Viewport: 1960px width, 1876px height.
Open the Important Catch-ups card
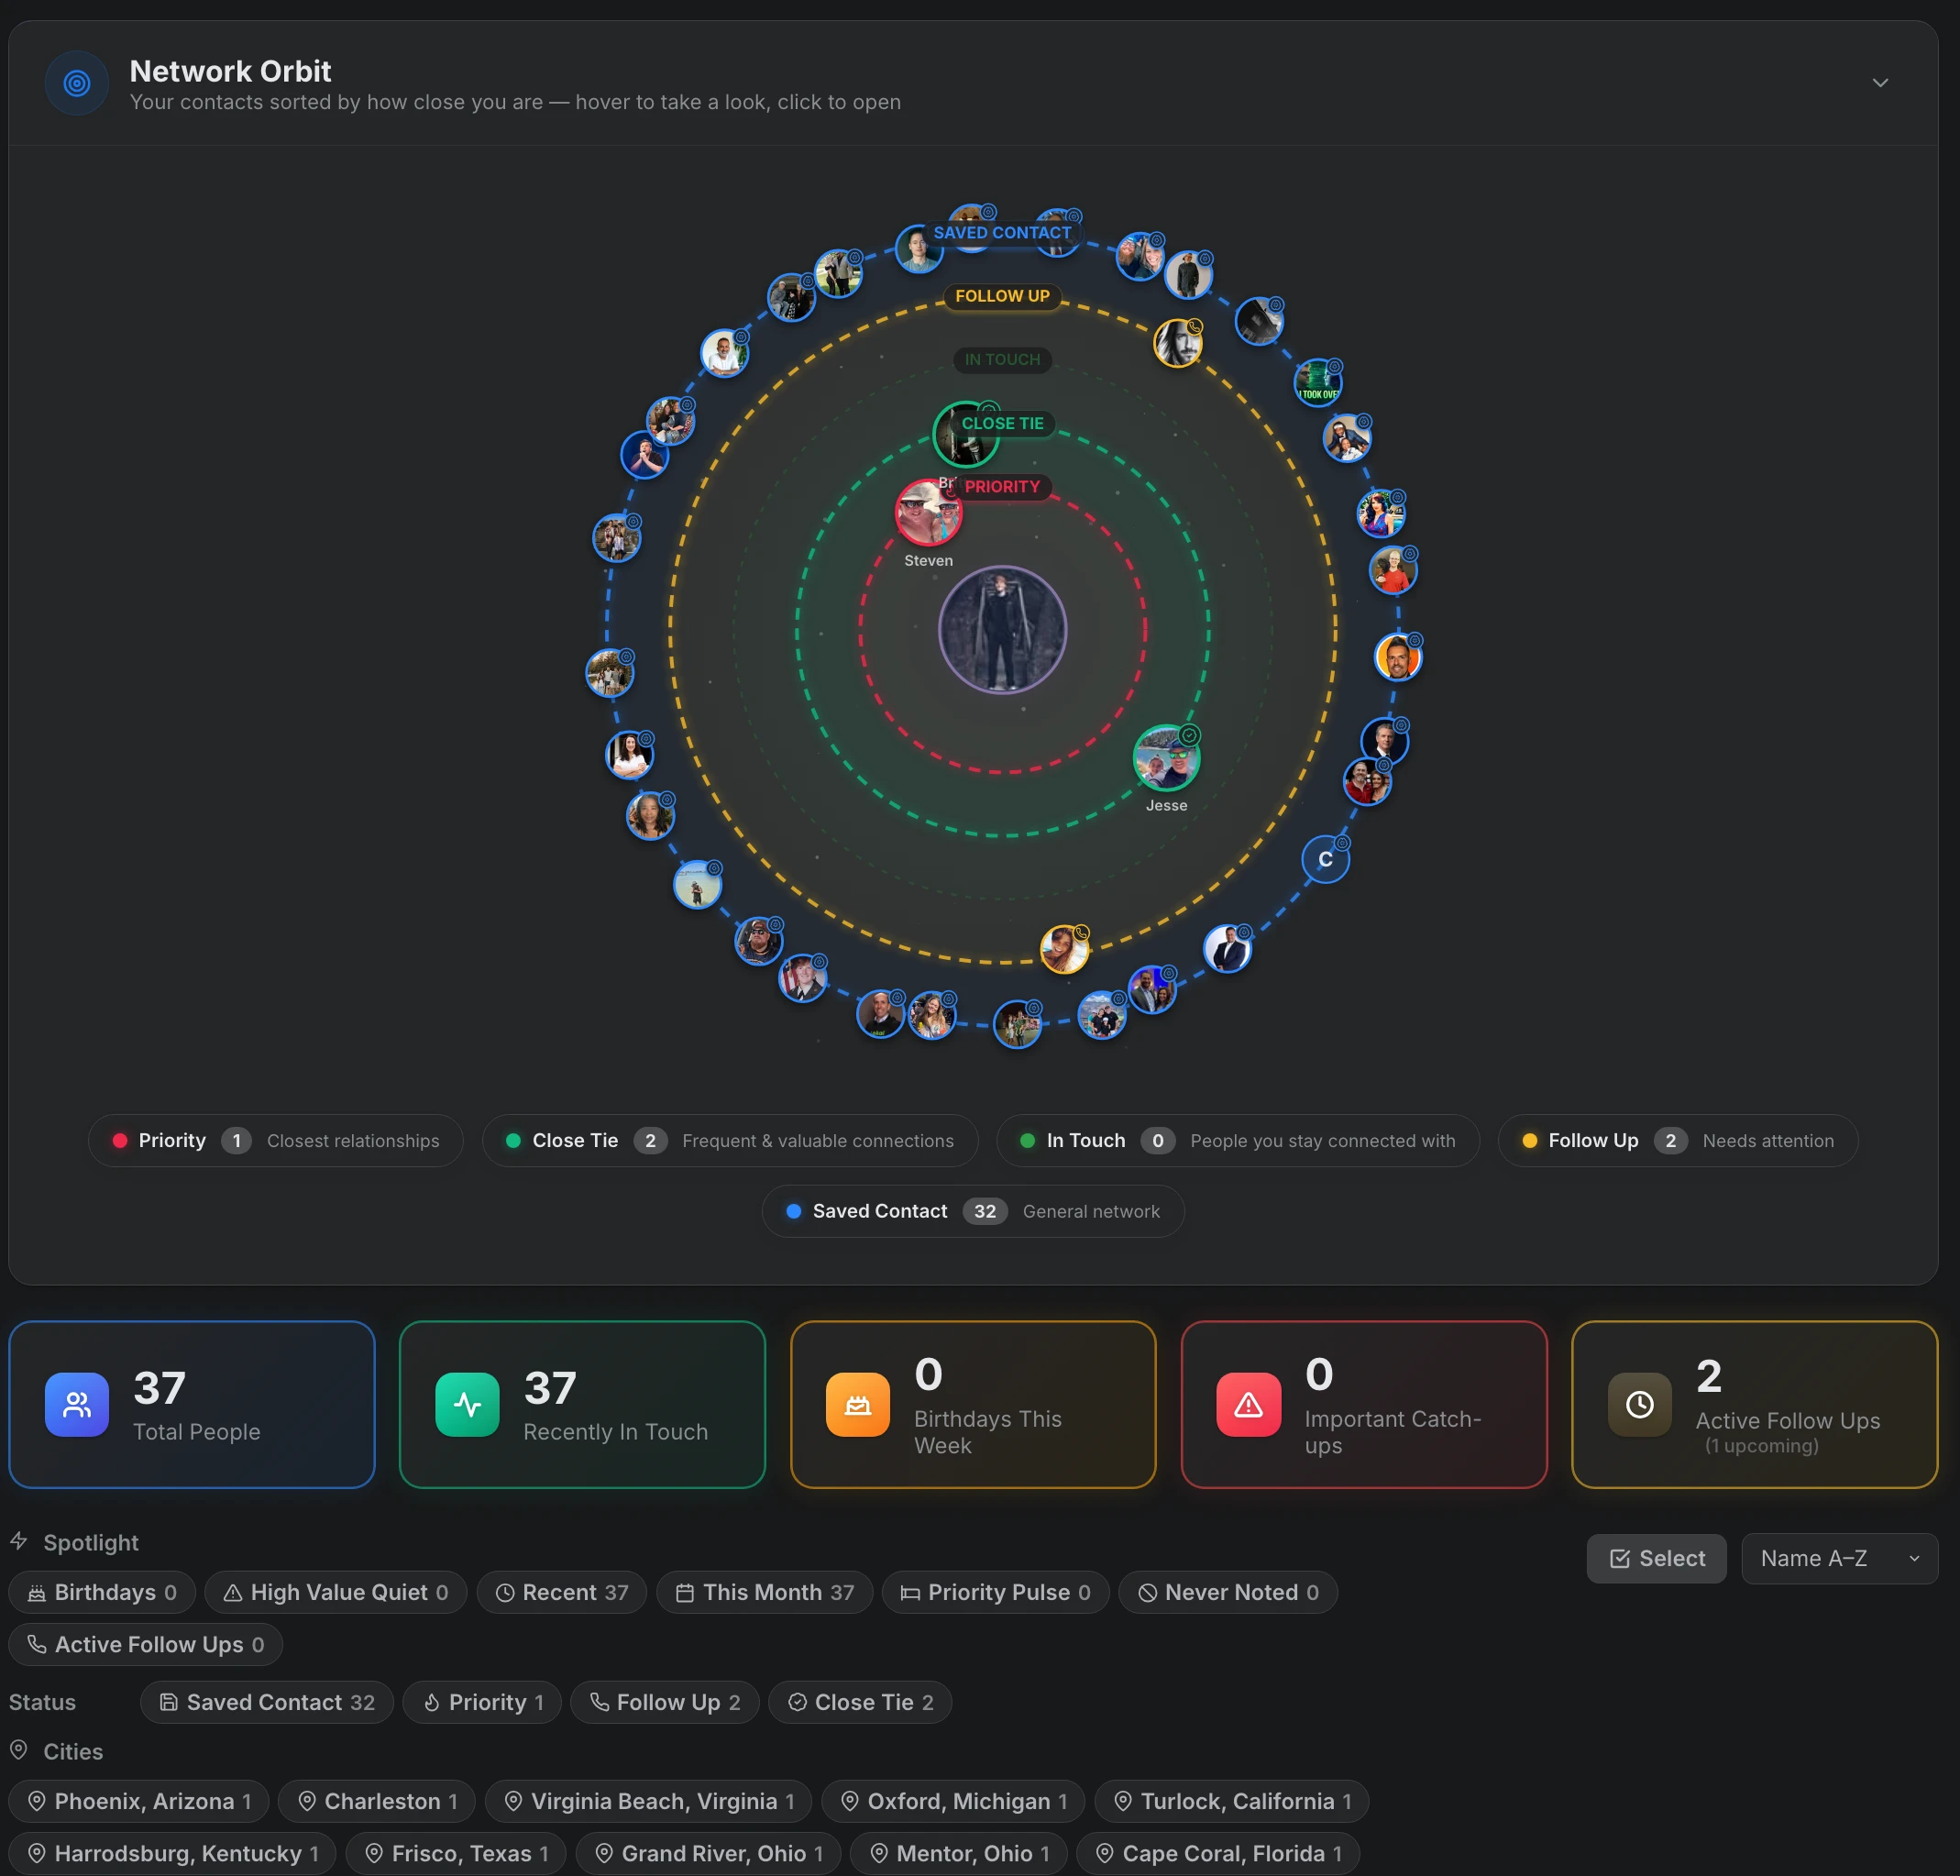(x=1364, y=1405)
